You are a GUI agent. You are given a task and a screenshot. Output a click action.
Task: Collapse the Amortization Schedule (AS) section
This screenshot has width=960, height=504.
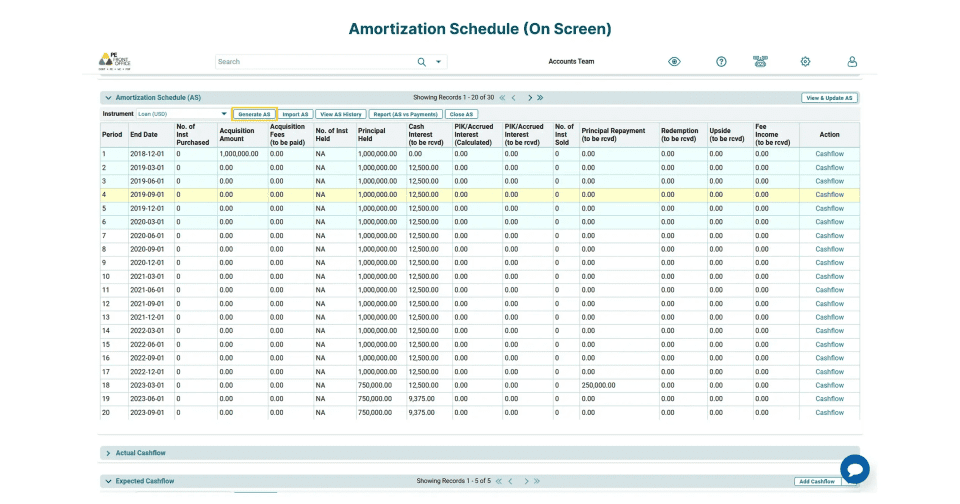coord(108,97)
